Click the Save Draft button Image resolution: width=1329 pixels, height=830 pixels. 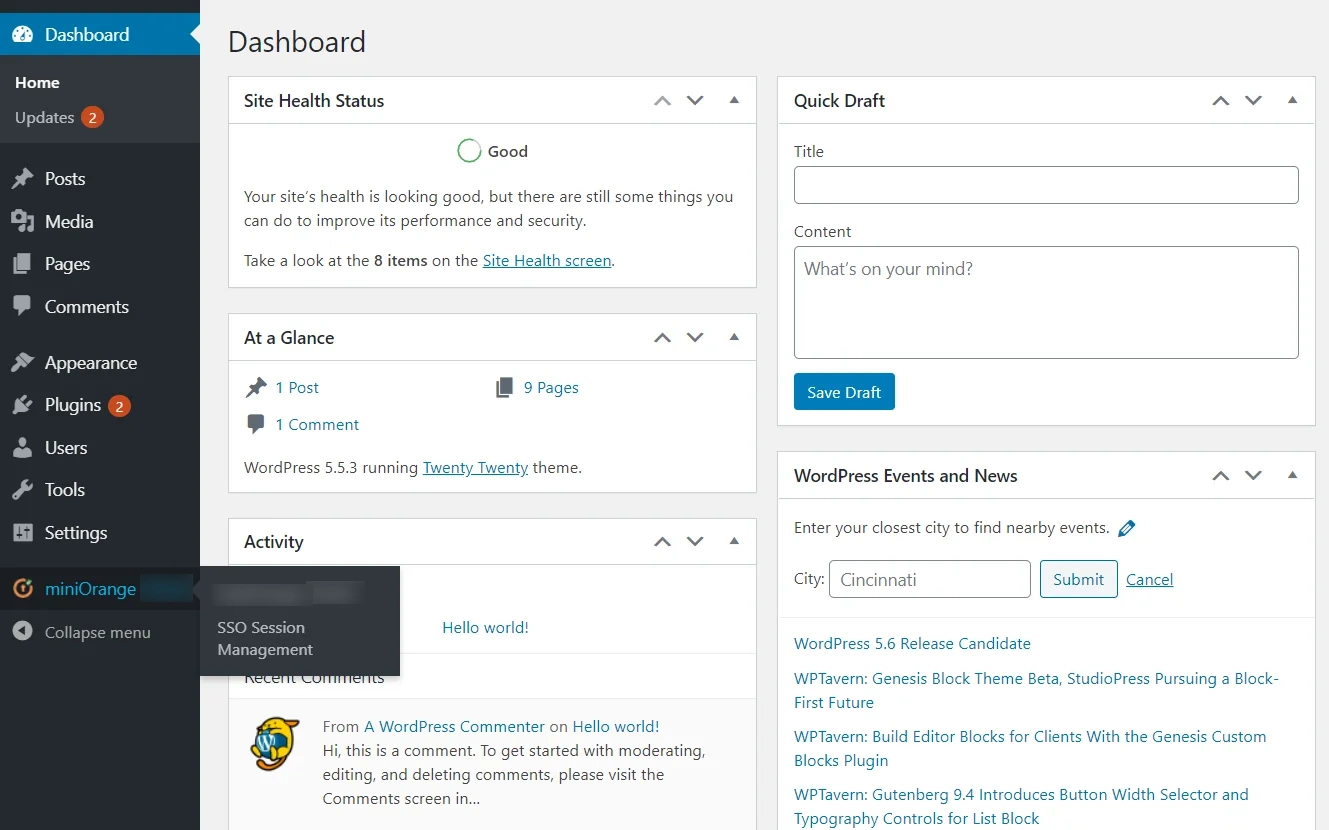coord(844,392)
